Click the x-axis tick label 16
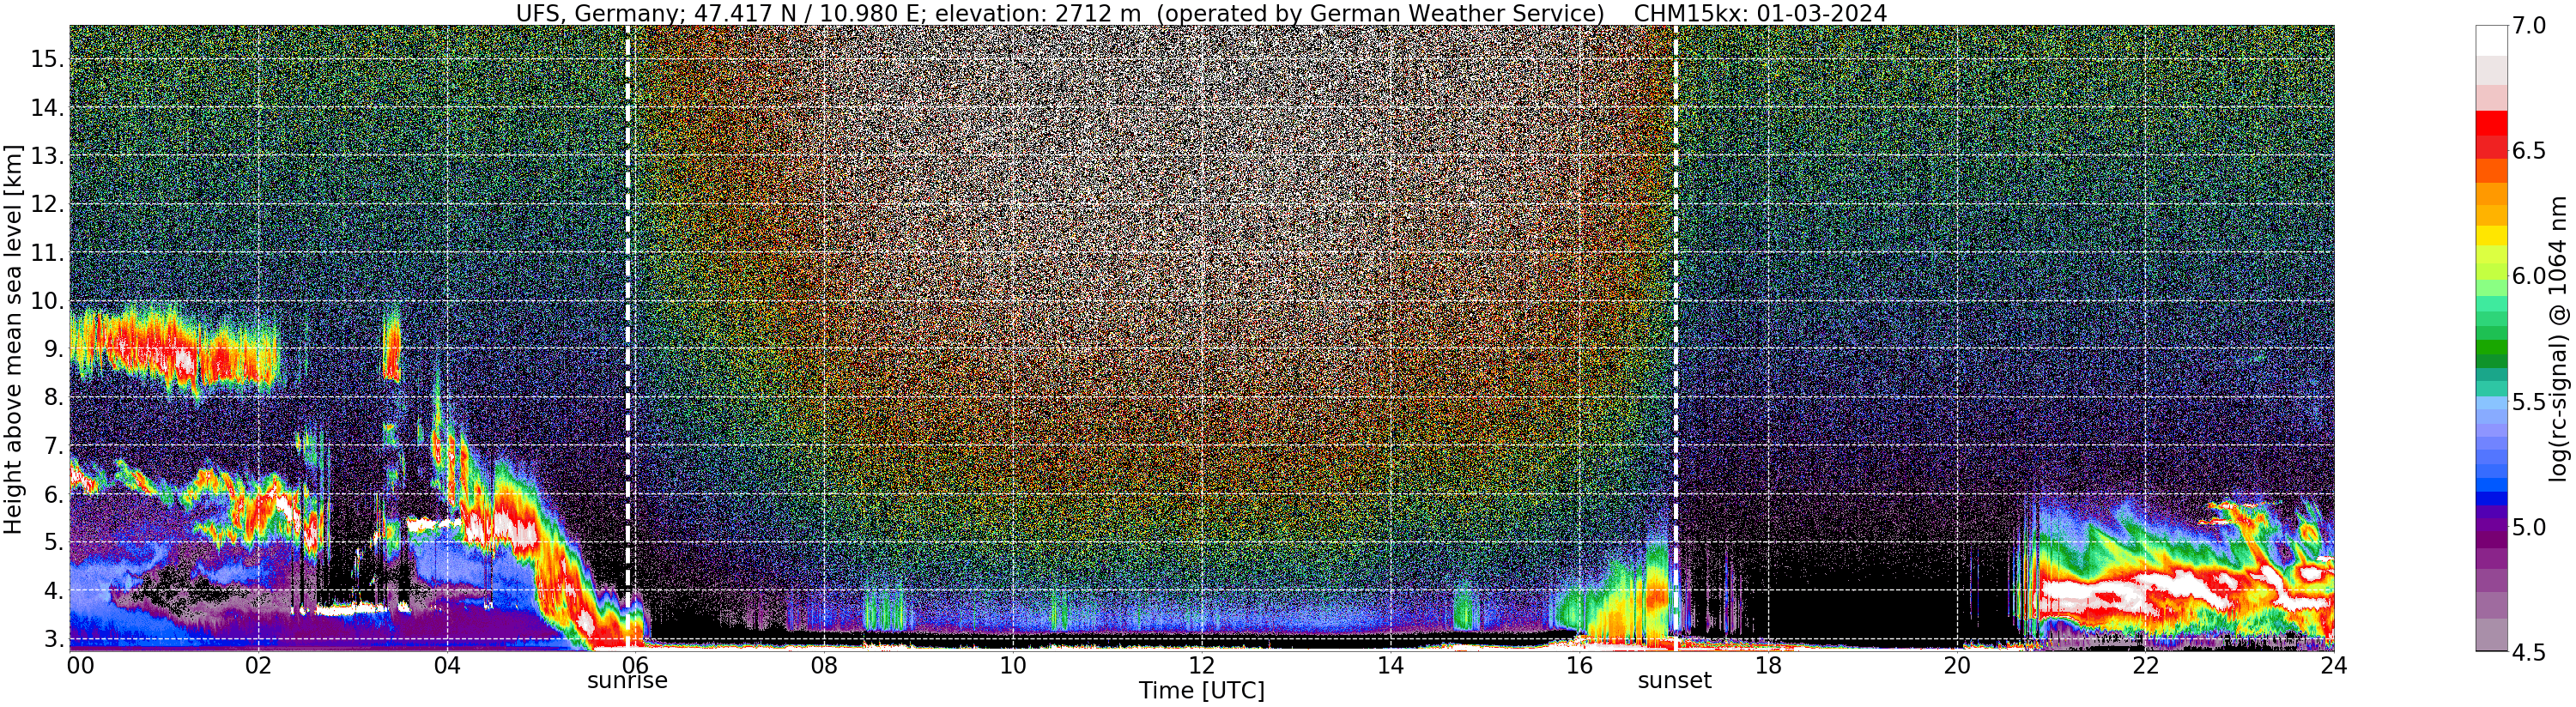 (1579, 666)
